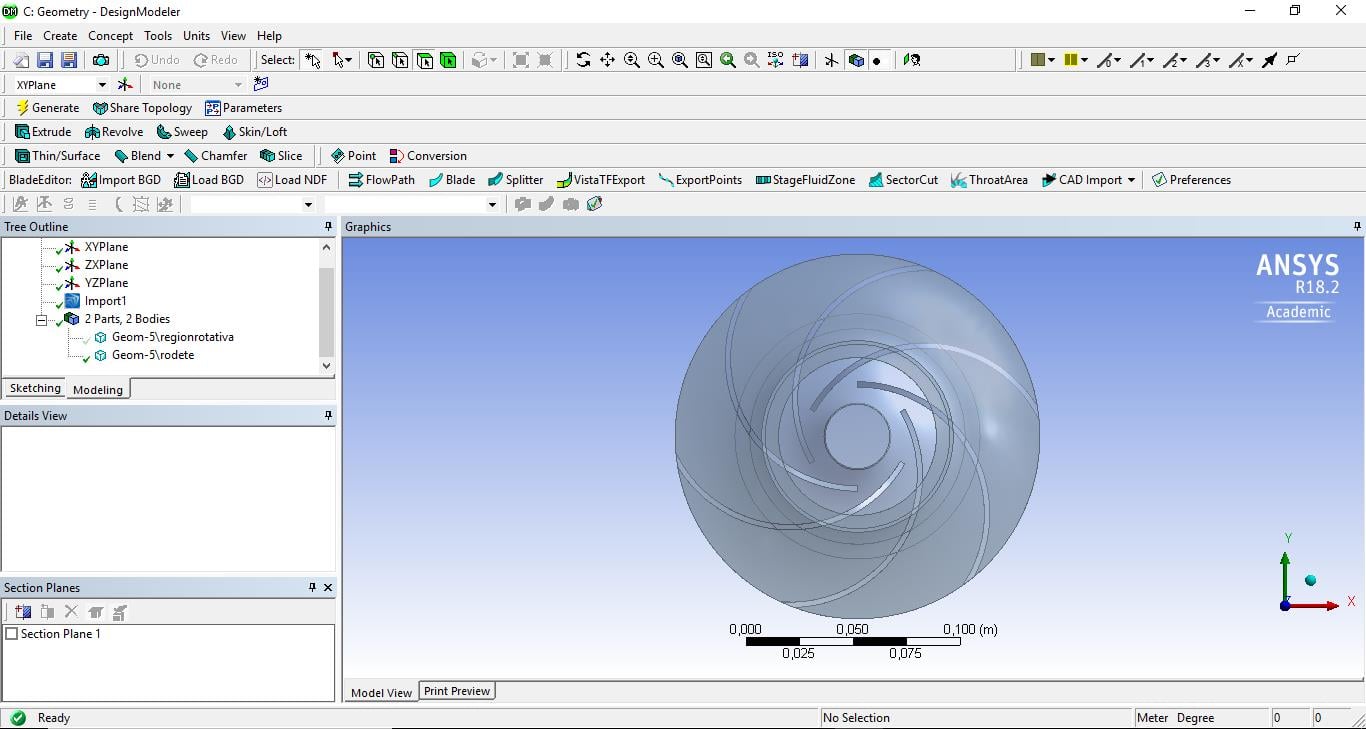Choose the Revolve tool
This screenshot has width=1366, height=729.
tap(114, 132)
